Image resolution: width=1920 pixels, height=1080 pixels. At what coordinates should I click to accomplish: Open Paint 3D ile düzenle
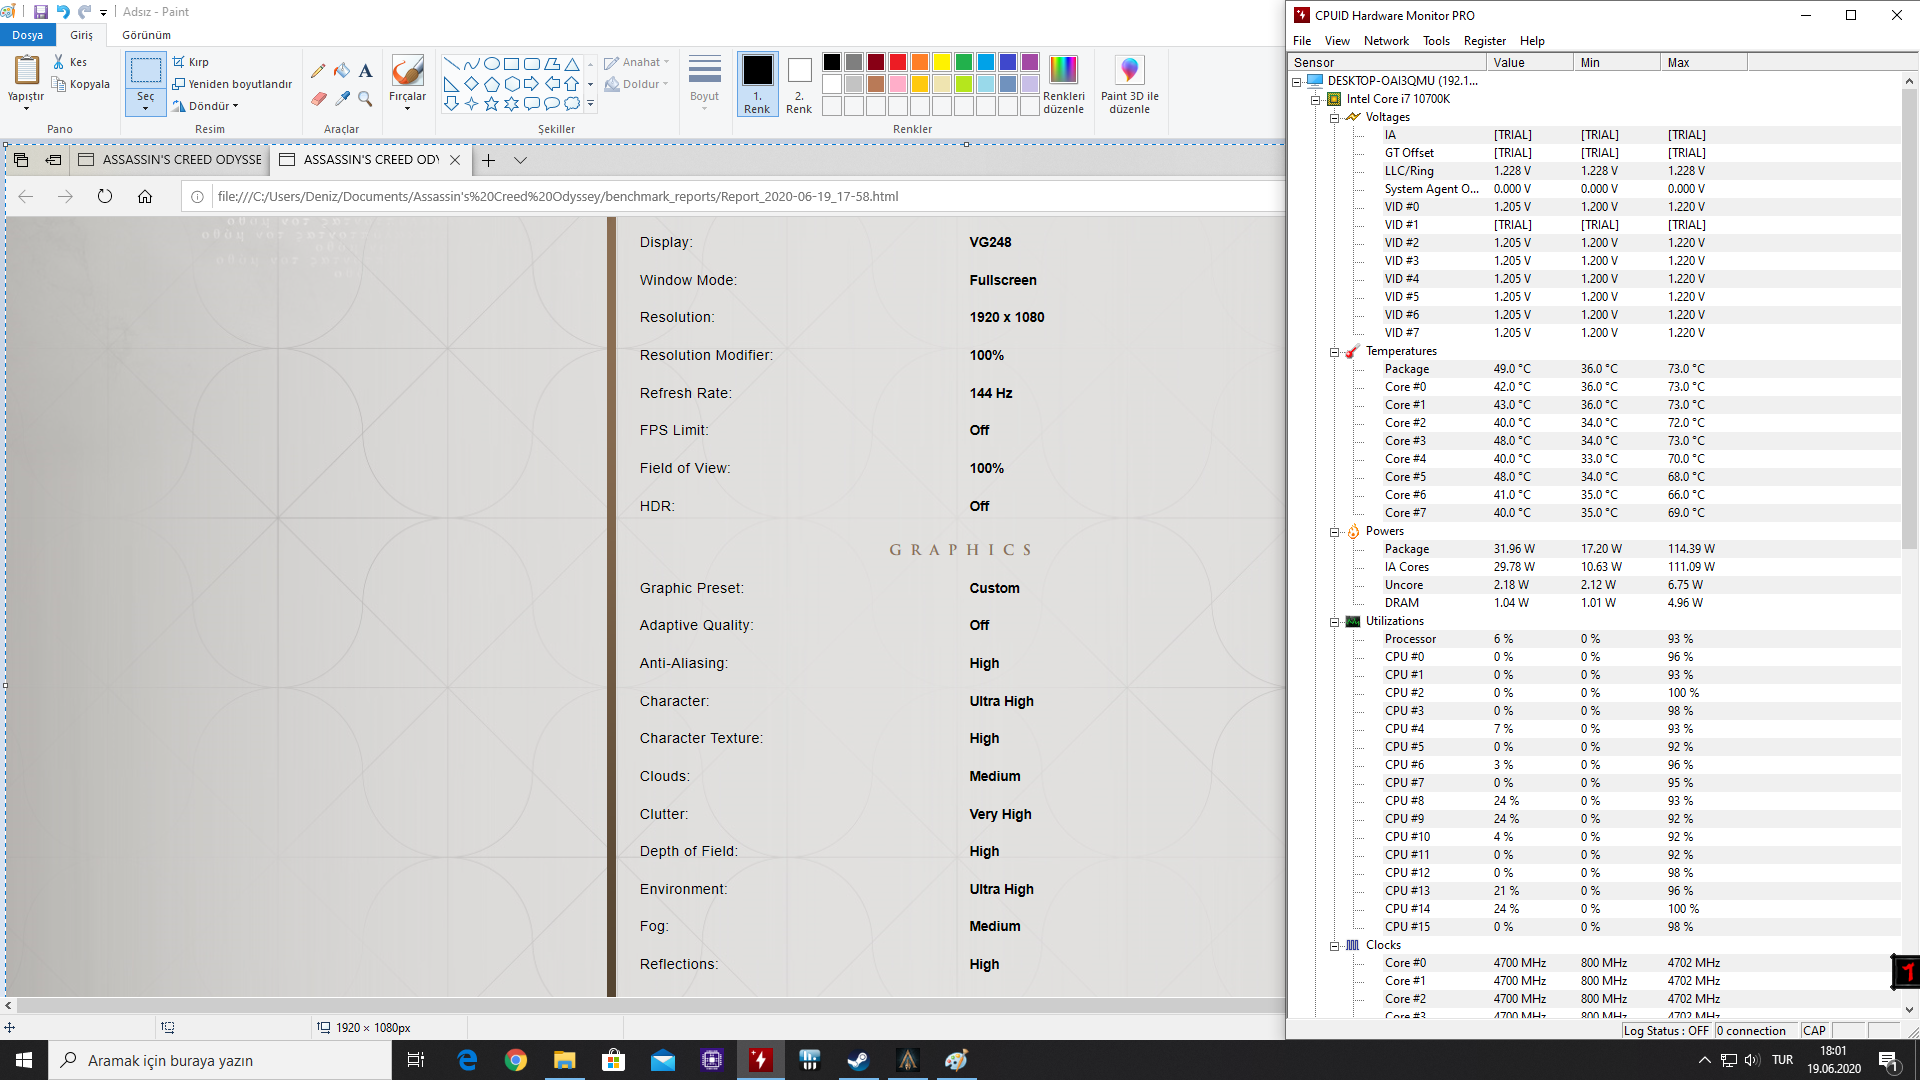pyautogui.click(x=1129, y=84)
